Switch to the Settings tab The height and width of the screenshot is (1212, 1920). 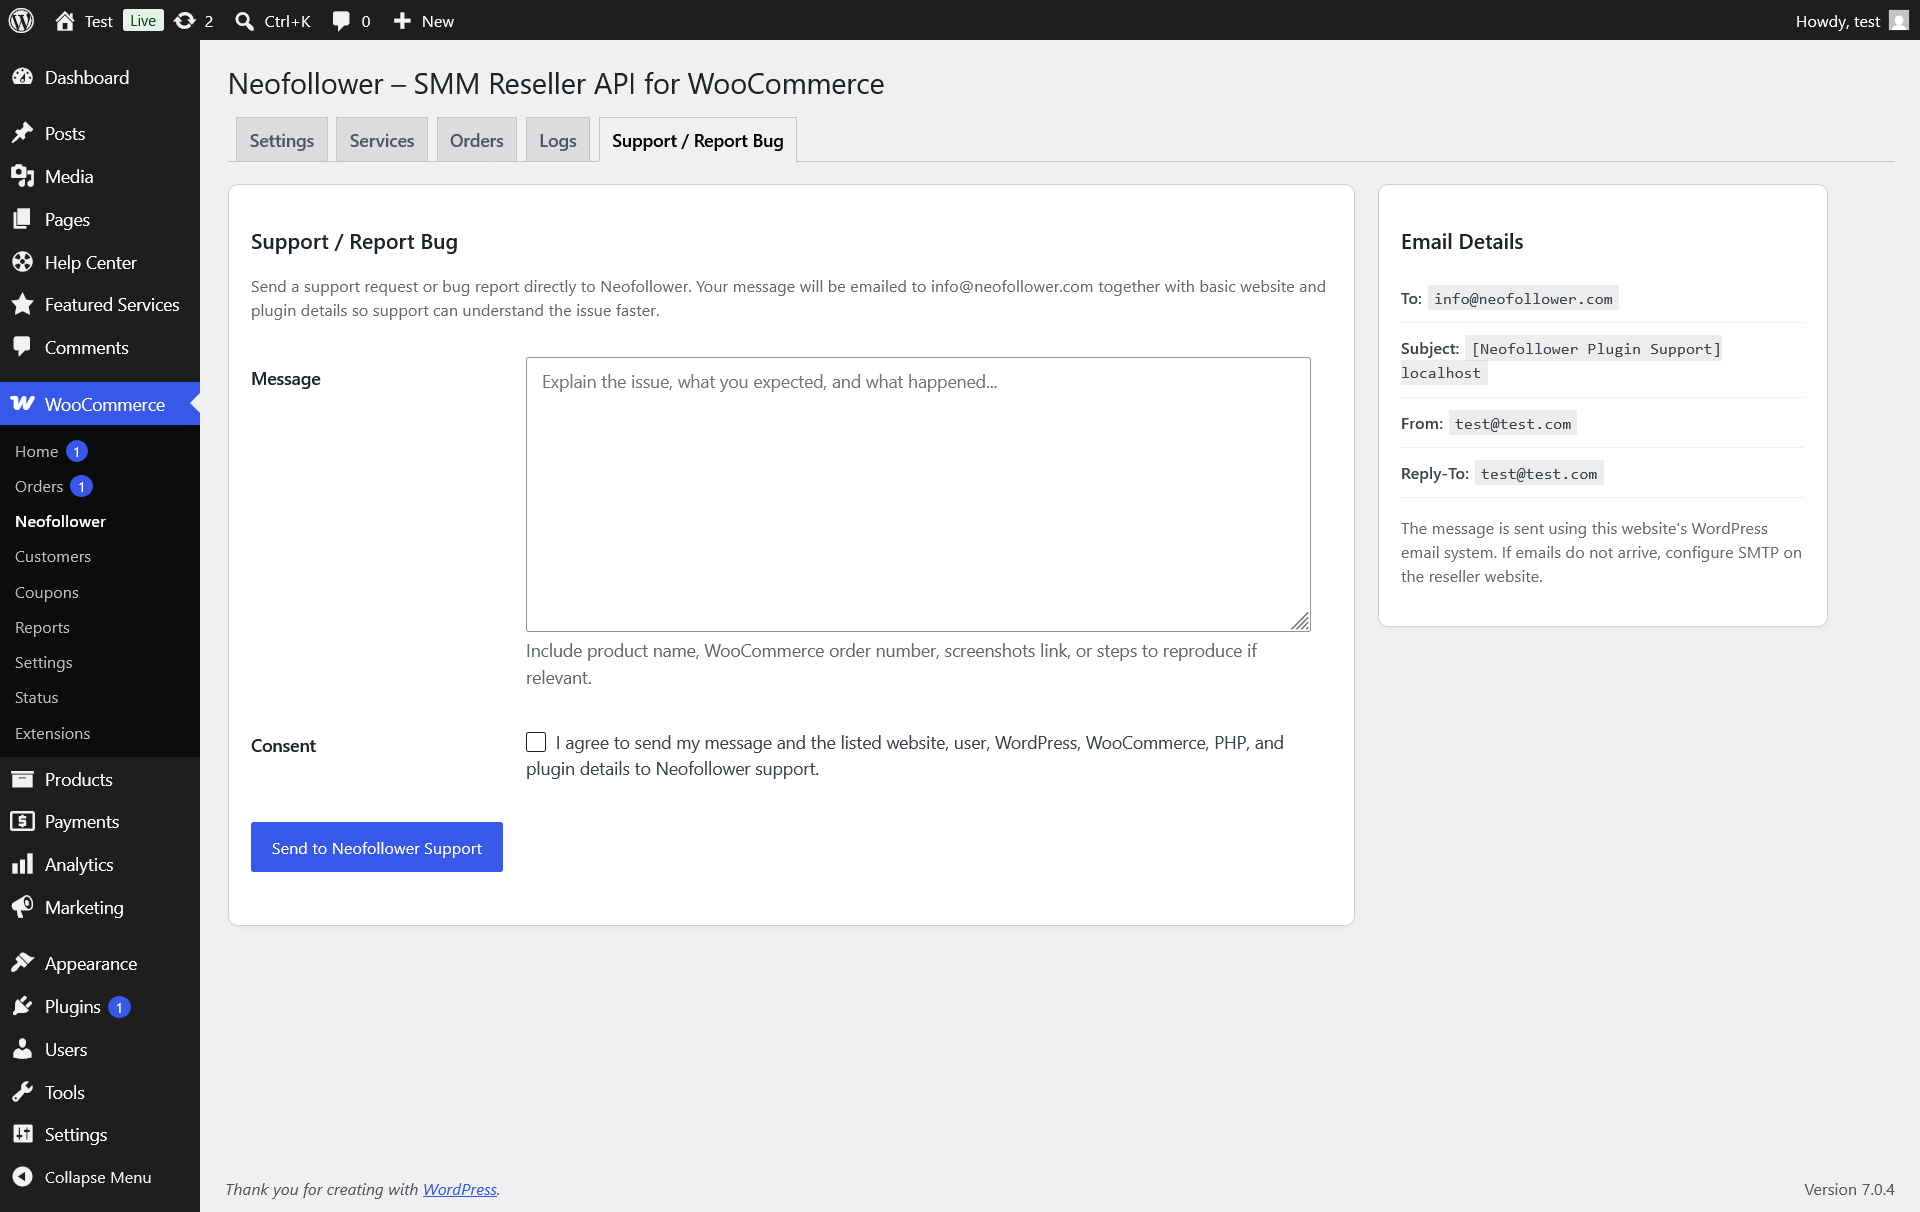tap(282, 140)
